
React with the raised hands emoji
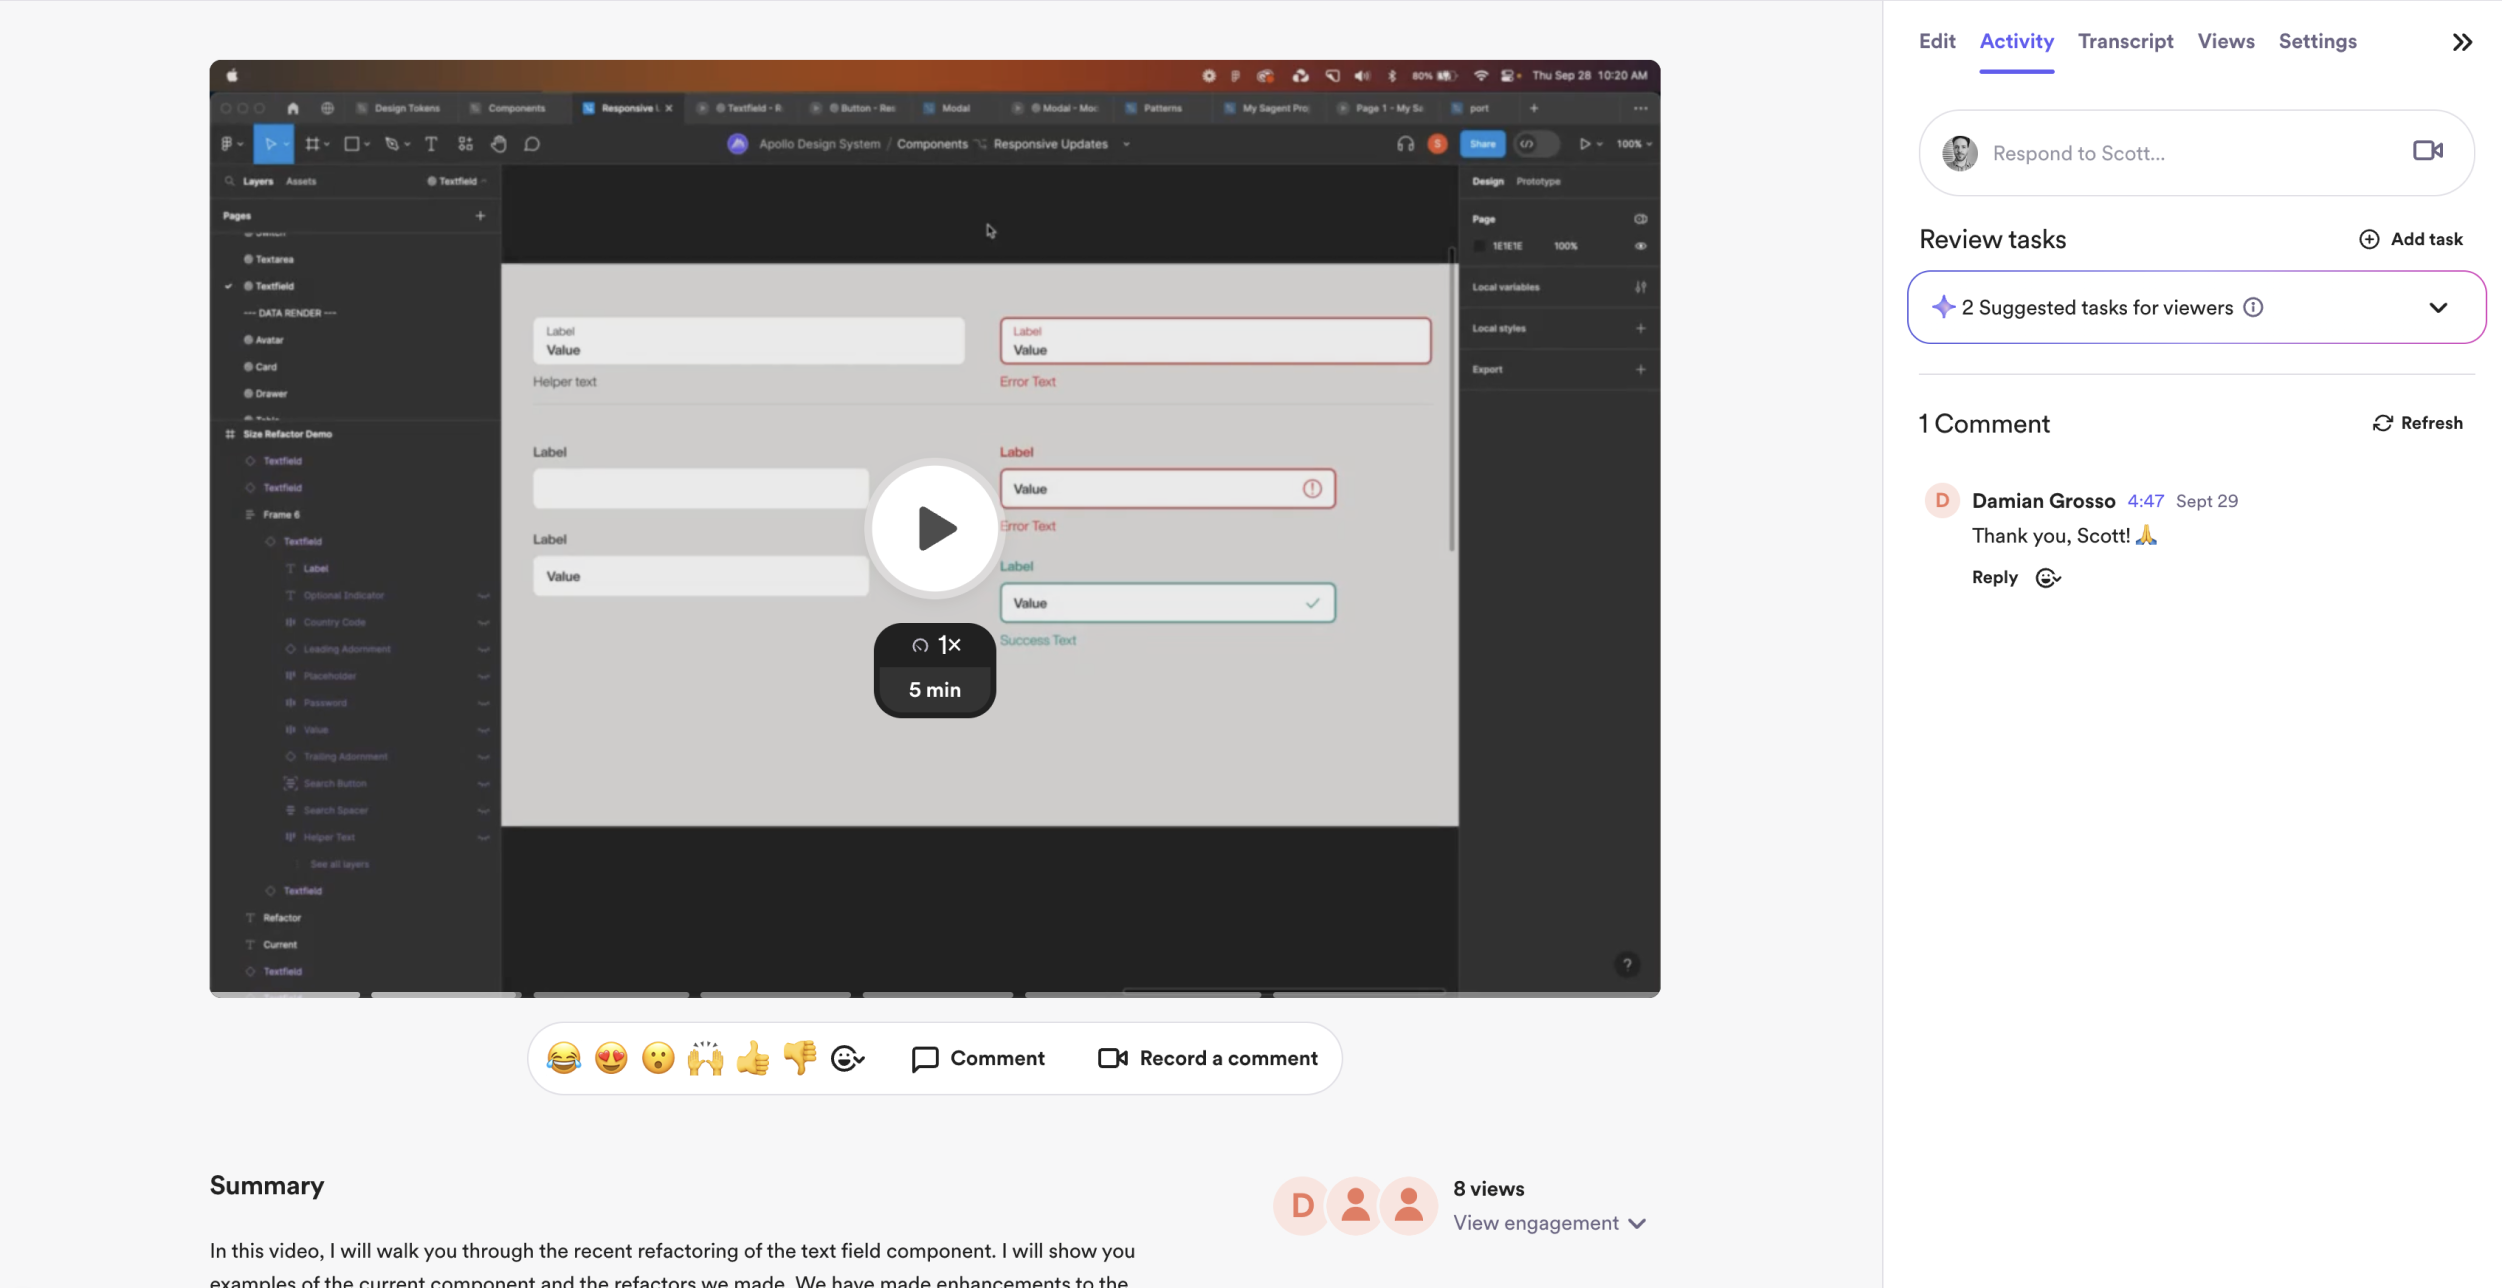[x=705, y=1057]
